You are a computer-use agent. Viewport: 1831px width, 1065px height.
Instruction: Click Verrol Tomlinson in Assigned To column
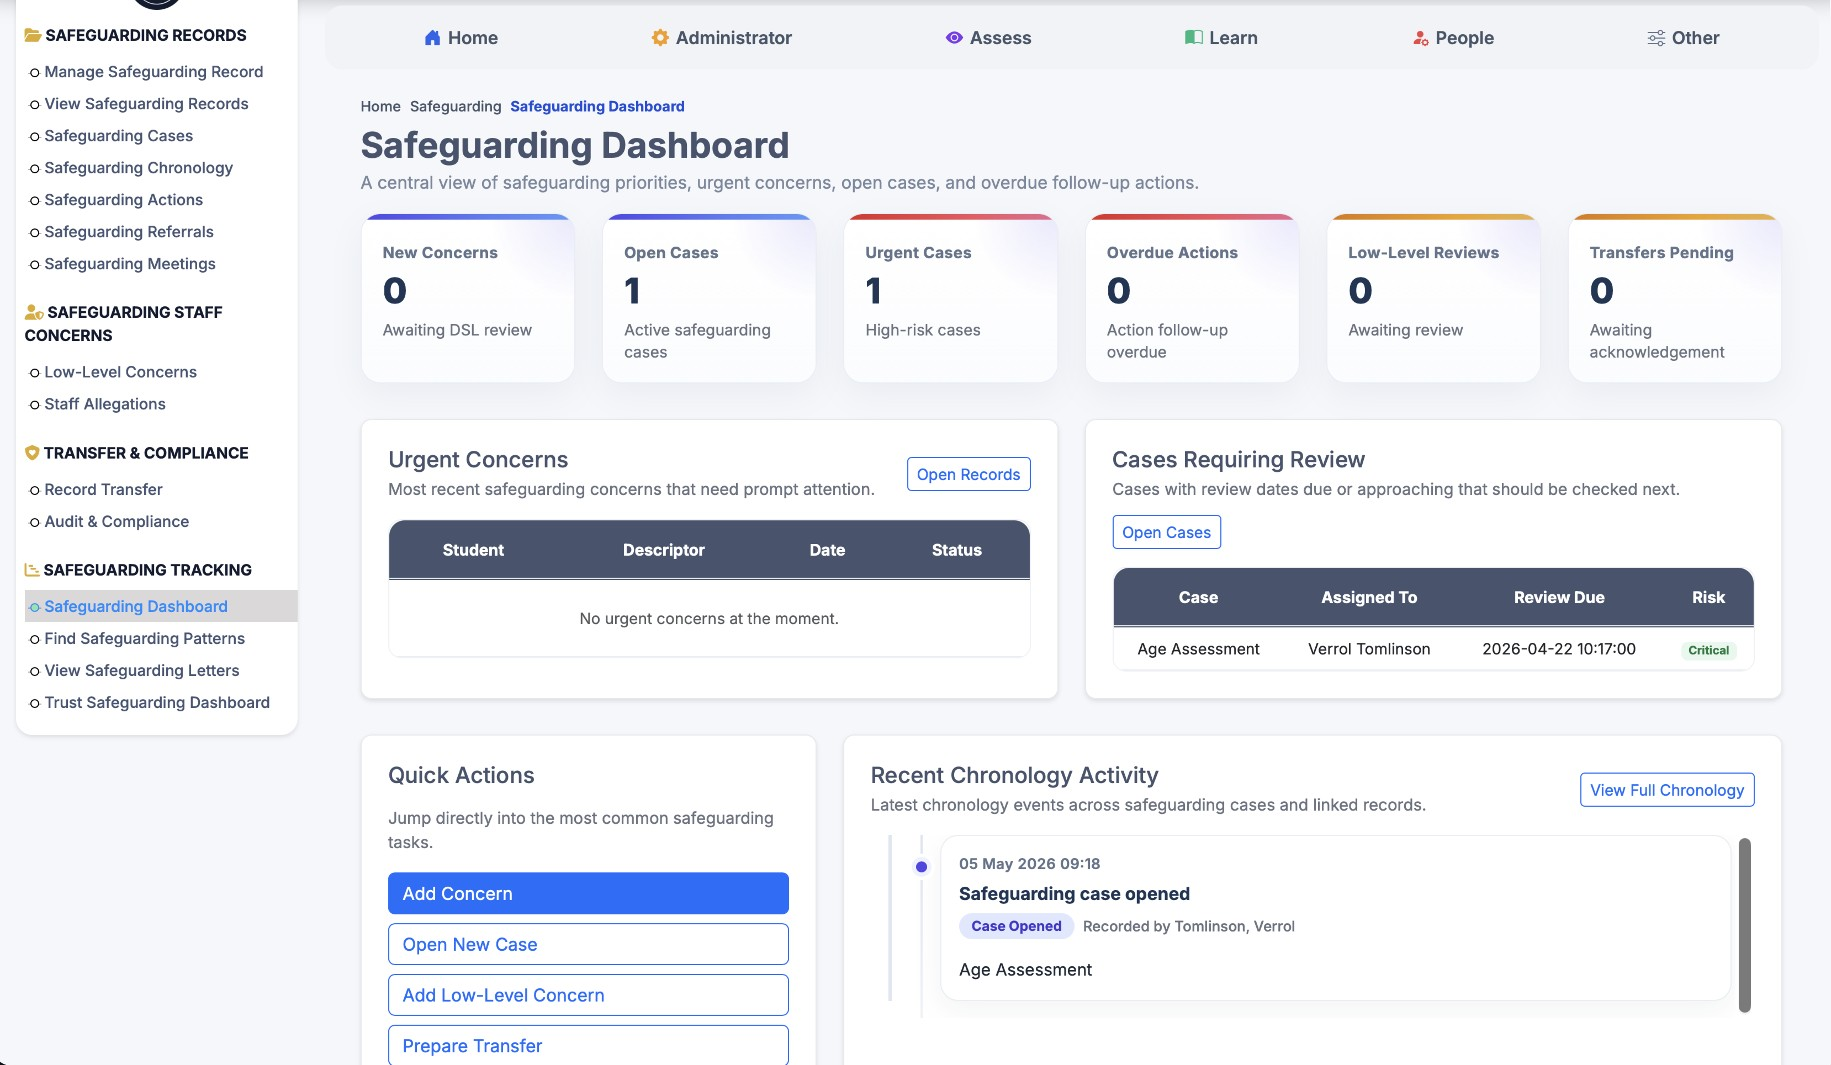1369,649
